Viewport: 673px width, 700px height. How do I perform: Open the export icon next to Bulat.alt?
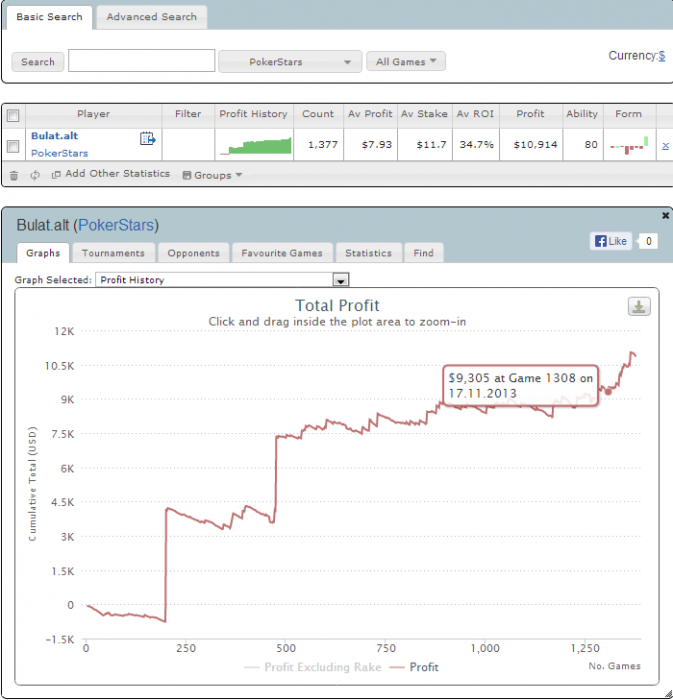coord(147,139)
